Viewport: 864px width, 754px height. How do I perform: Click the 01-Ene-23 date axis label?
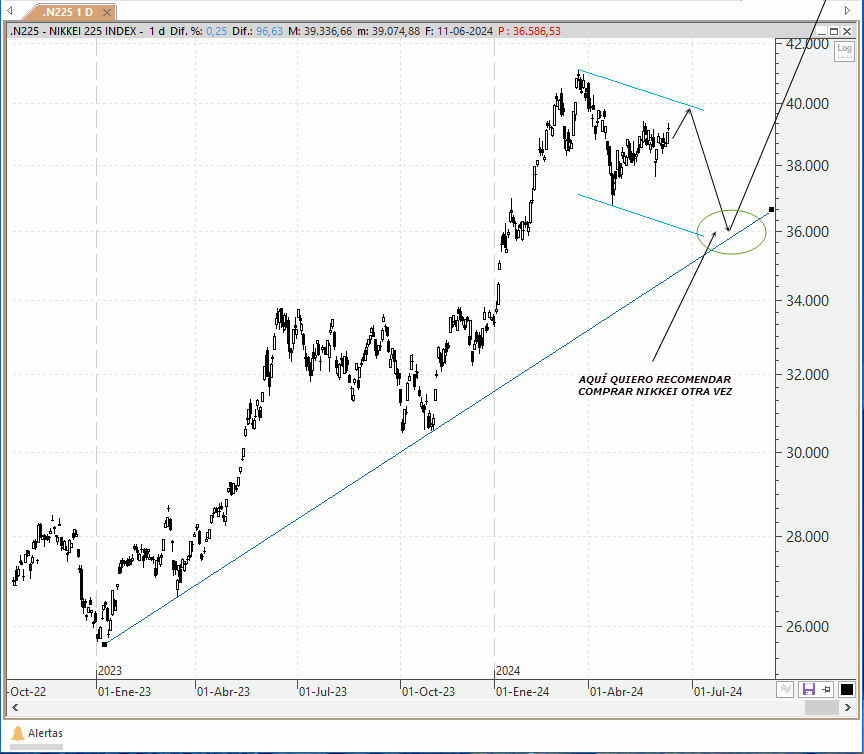point(125,692)
